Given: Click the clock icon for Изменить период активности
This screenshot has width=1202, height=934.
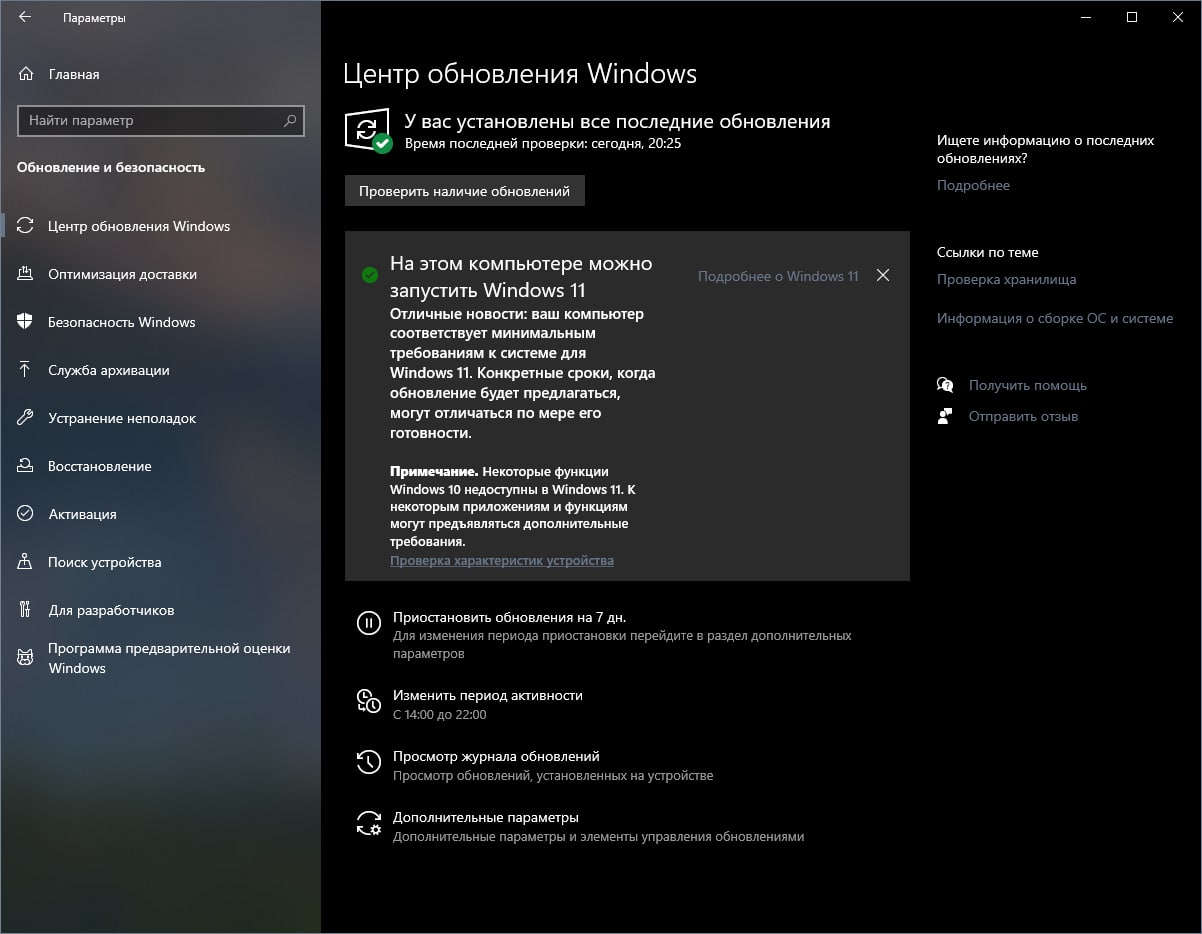Looking at the screenshot, I should pos(369,702).
